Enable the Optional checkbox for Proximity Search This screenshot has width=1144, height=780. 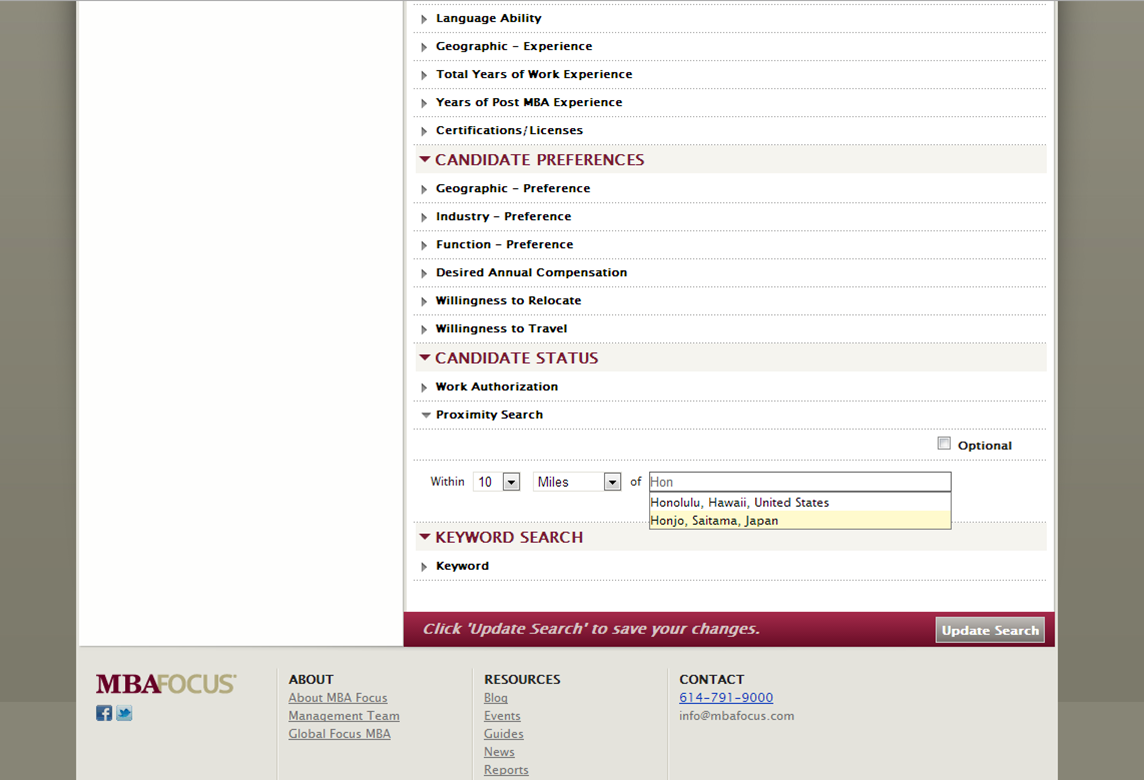pyautogui.click(x=944, y=444)
